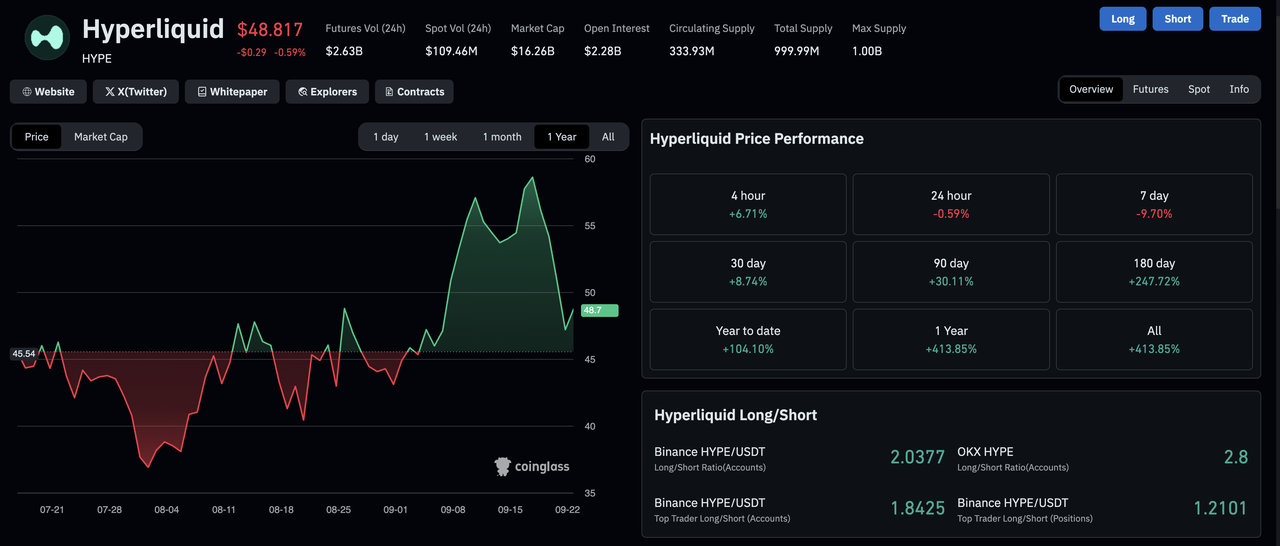Set chart range to 1 week

coord(440,137)
